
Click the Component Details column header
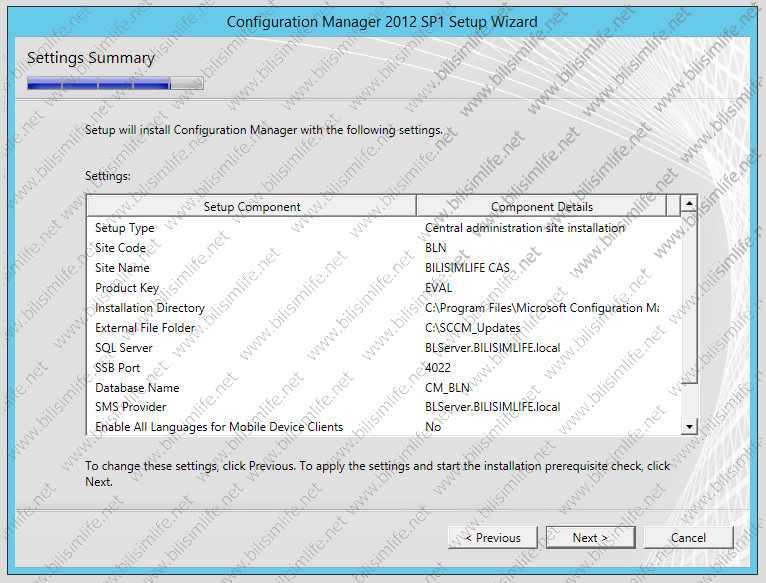click(541, 207)
